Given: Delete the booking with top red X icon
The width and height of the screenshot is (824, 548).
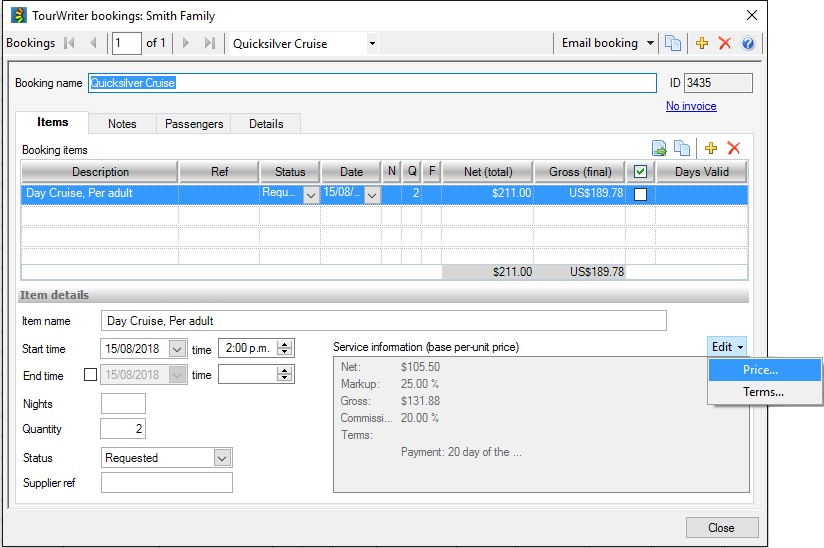Looking at the screenshot, I should tap(725, 43).
